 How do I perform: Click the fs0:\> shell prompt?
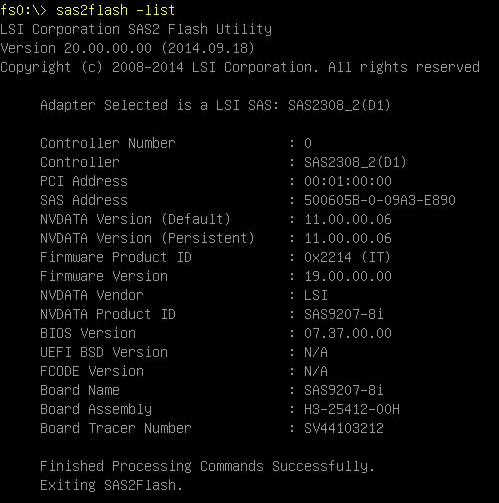point(23,10)
